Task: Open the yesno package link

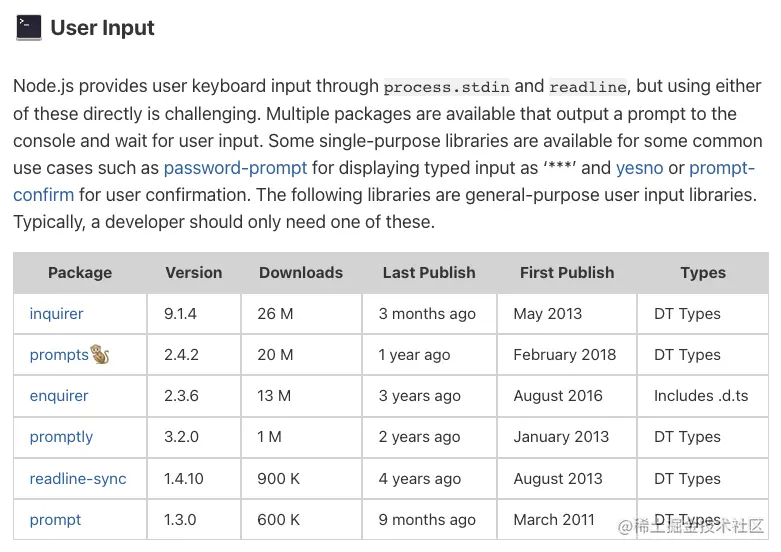Action: pos(639,168)
